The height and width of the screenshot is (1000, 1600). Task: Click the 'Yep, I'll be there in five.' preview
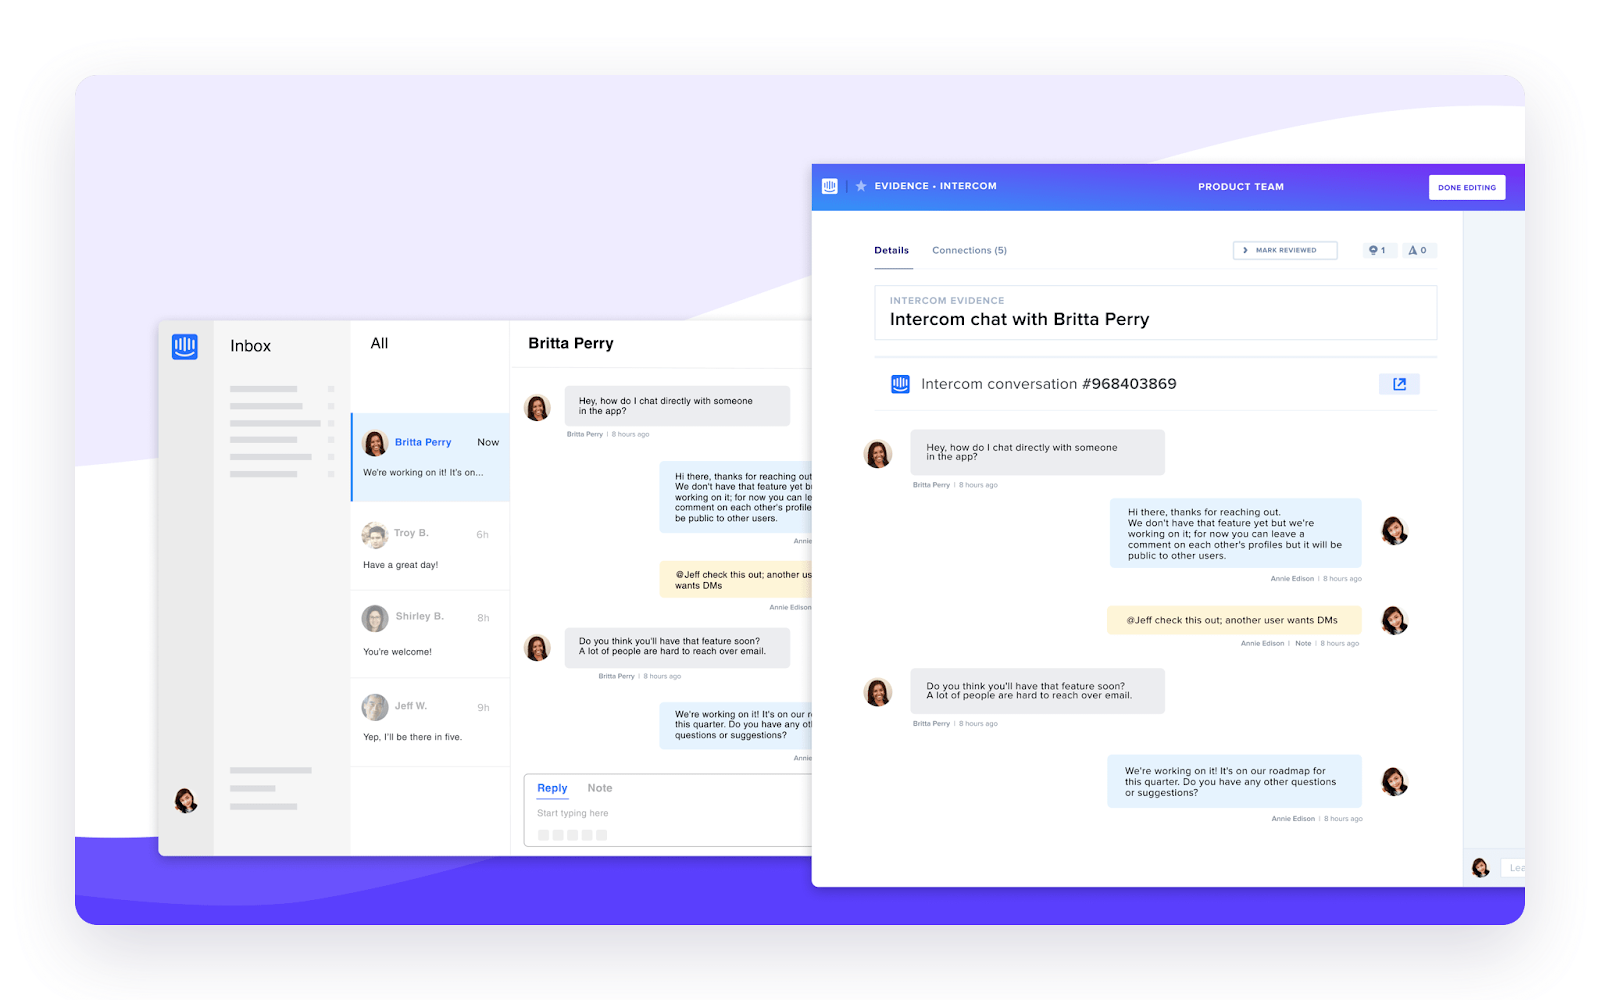pos(412,737)
